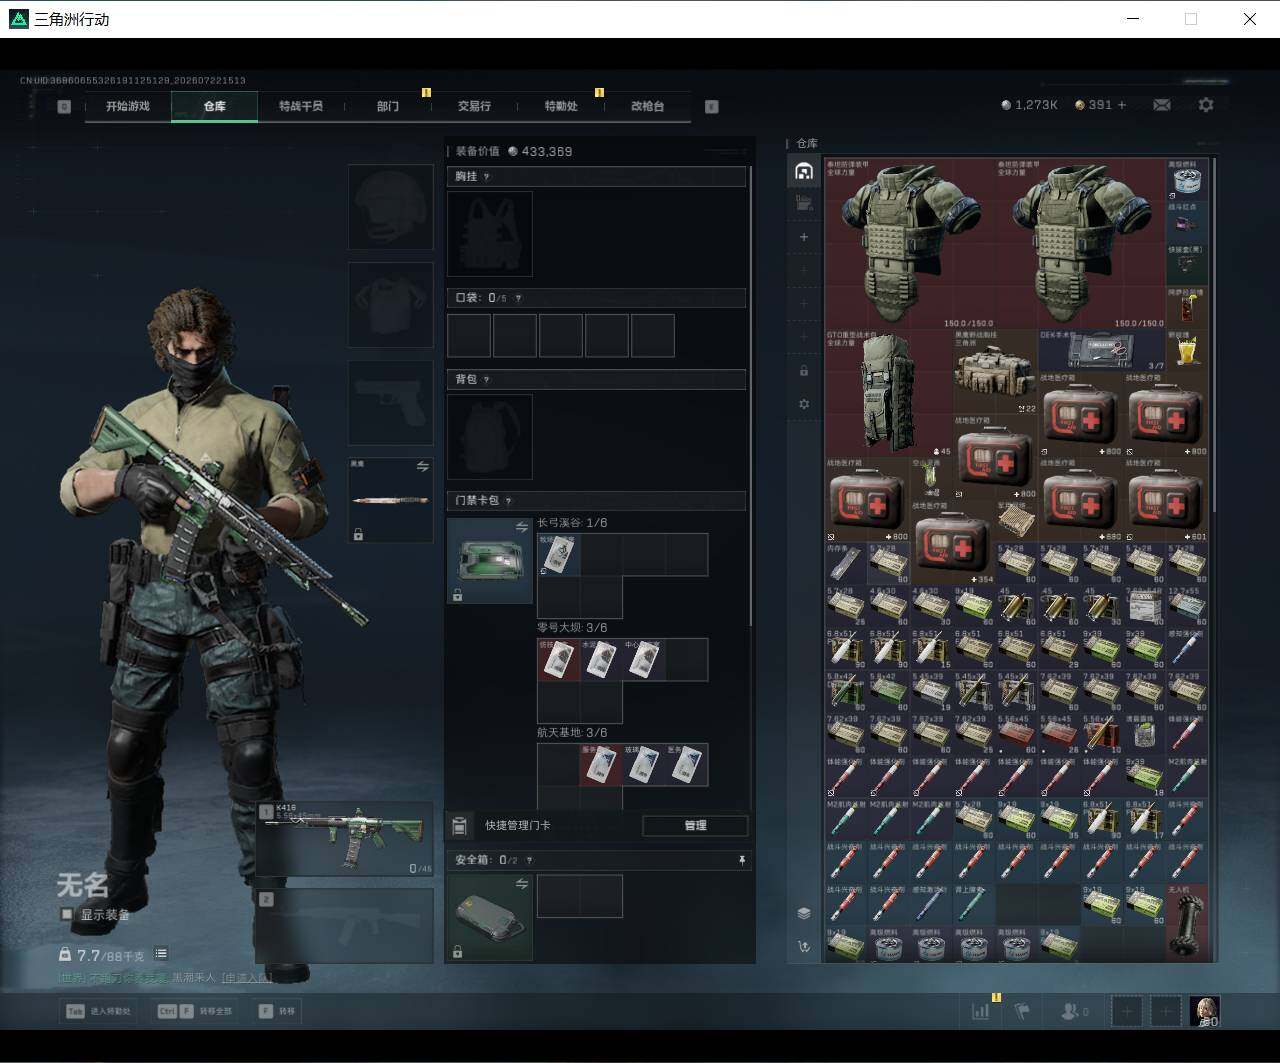Open the stats bar-chart icon at bottom

click(981, 1011)
